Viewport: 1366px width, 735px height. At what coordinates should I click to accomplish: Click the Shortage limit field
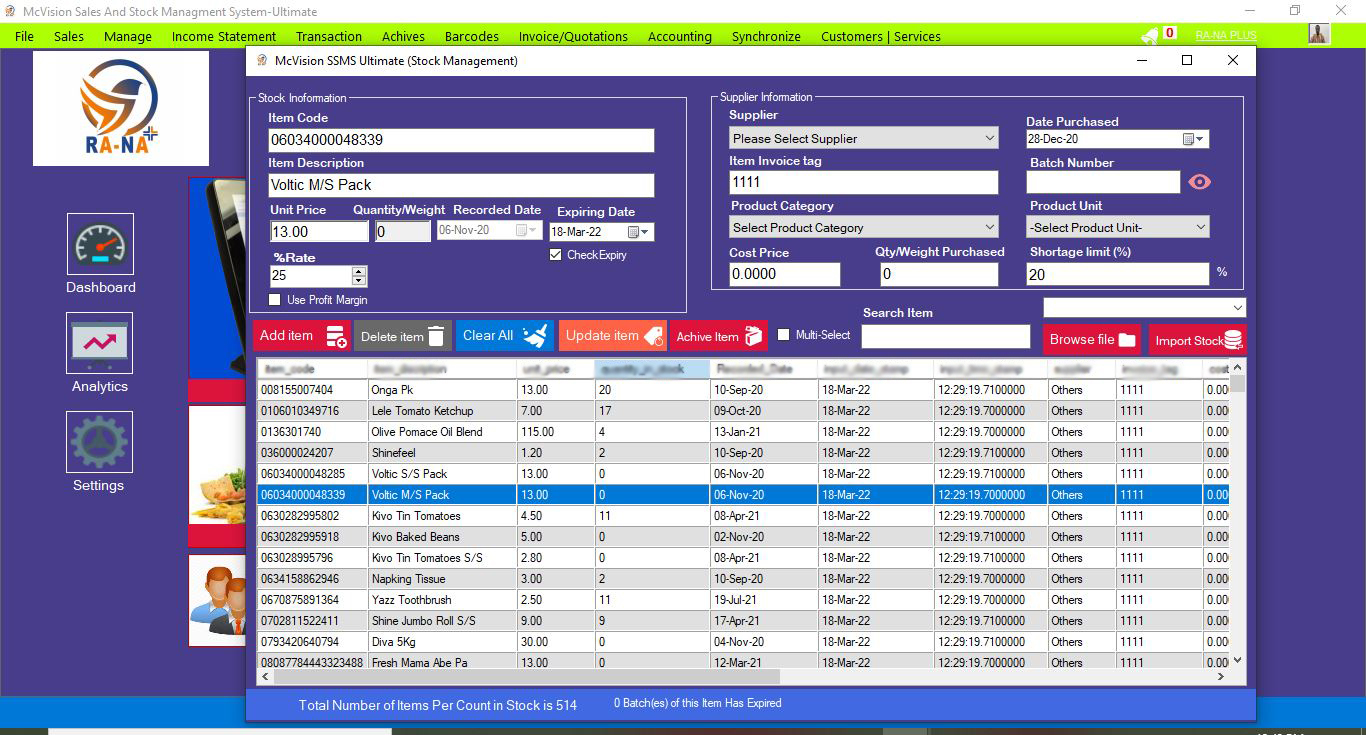pos(1118,274)
